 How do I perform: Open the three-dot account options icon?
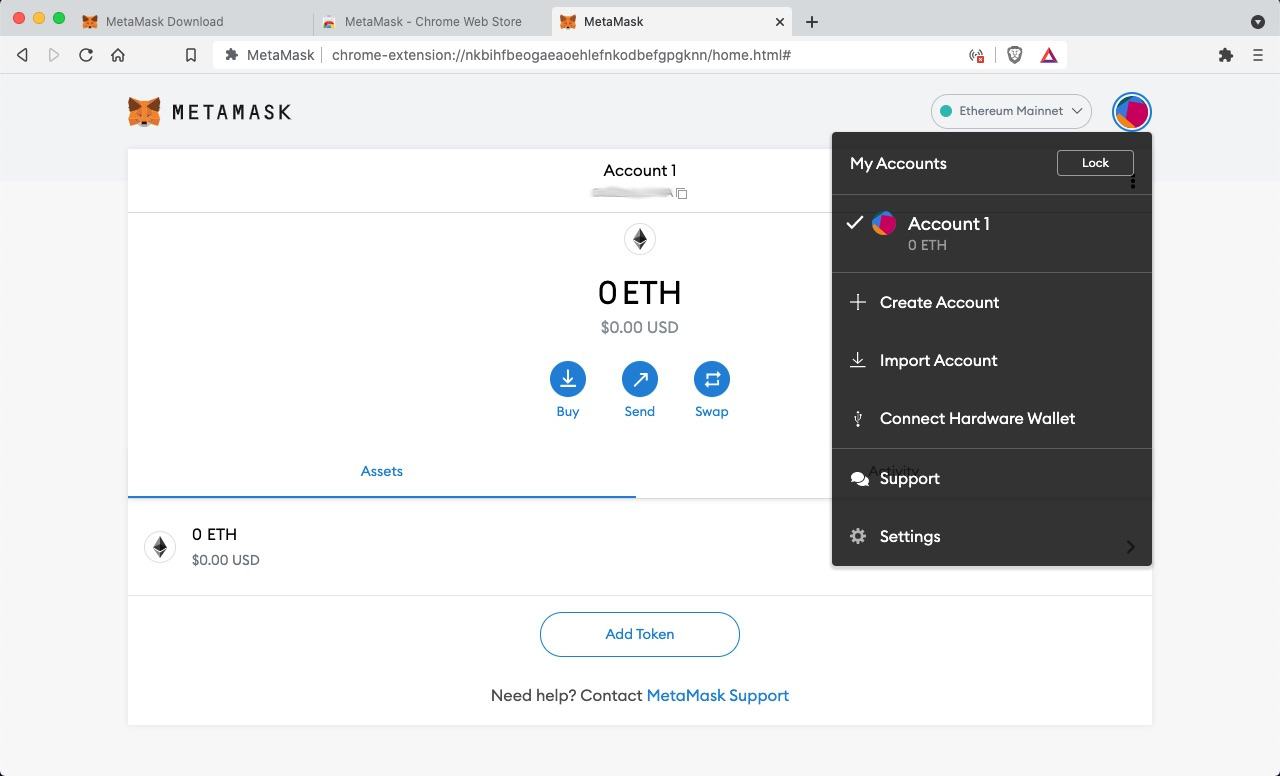click(1133, 182)
